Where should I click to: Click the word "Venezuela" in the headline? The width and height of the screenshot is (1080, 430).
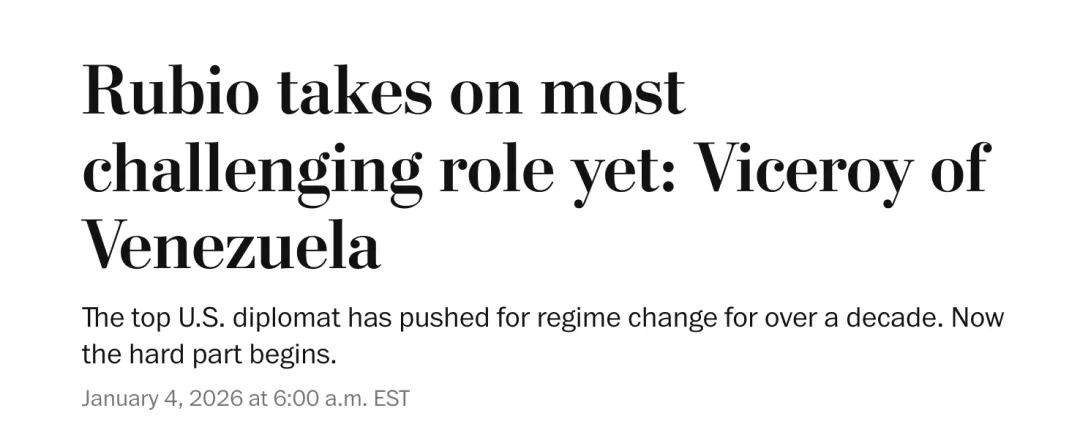[x=231, y=244]
